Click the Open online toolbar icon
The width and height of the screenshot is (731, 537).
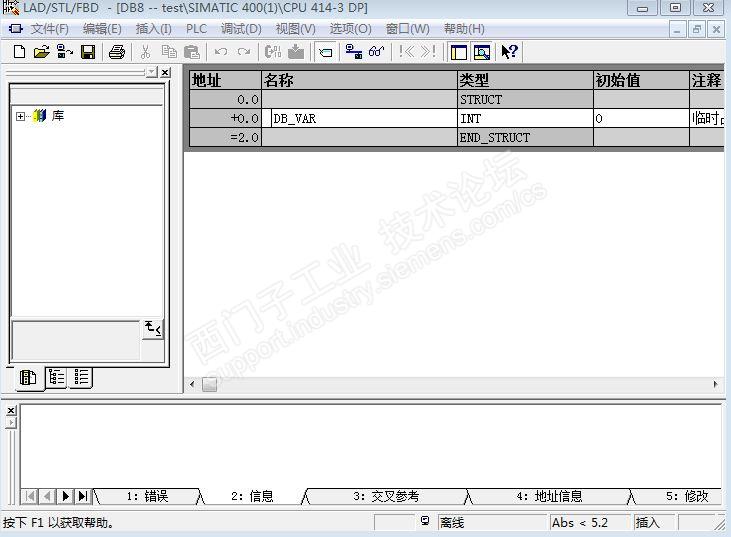point(64,52)
